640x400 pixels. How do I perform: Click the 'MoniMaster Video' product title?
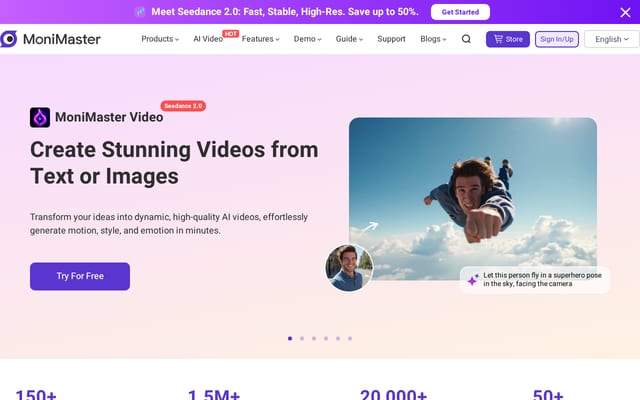pyautogui.click(x=109, y=117)
